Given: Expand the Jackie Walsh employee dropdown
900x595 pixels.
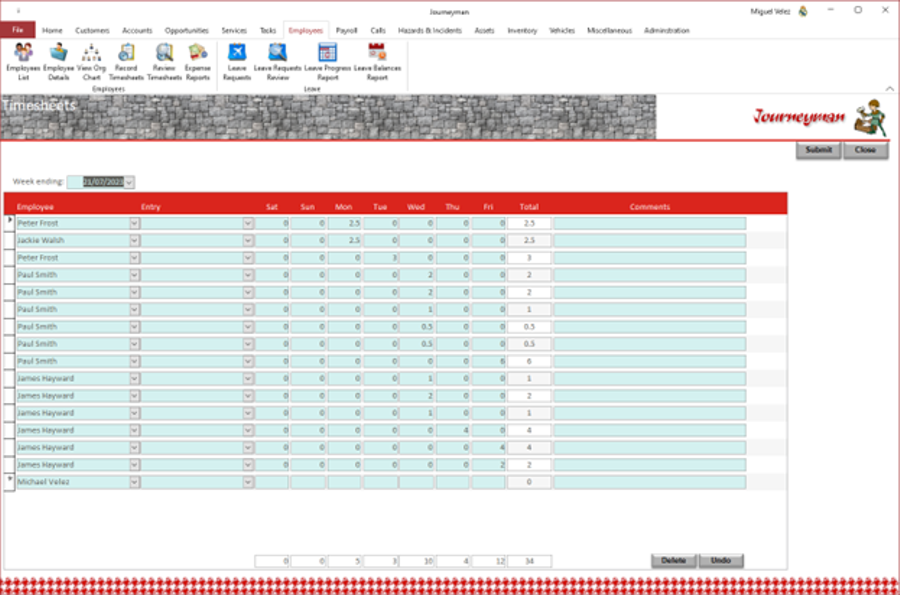Looking at the screenshot, I should (134, 240).
